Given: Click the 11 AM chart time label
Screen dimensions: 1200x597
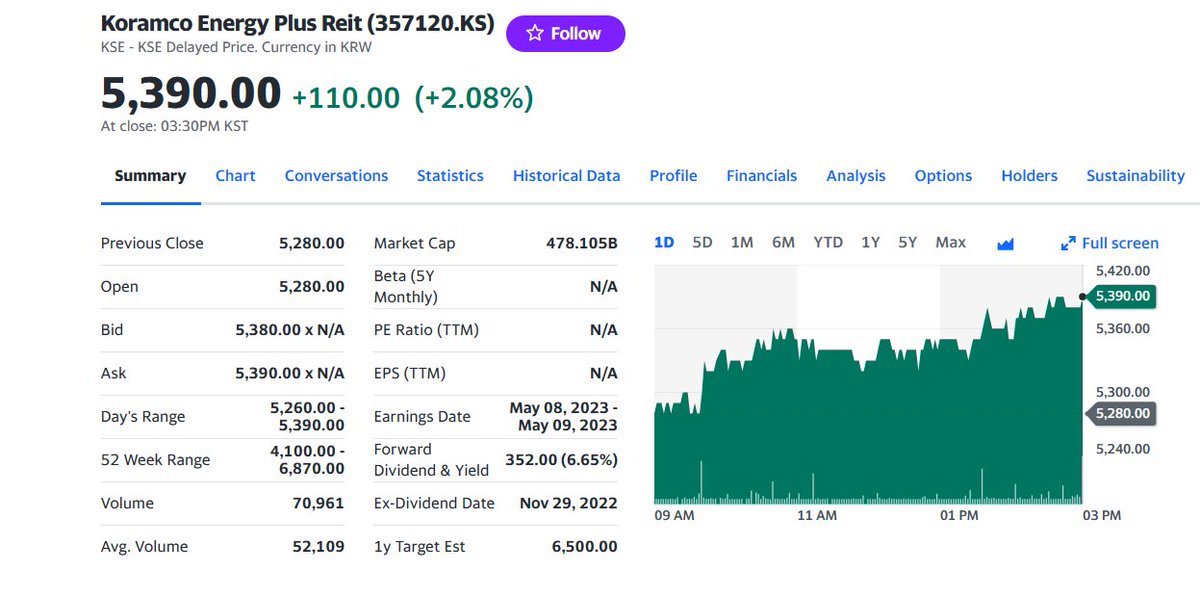Looking at the screenshot, I should click(x=817, y=515).
